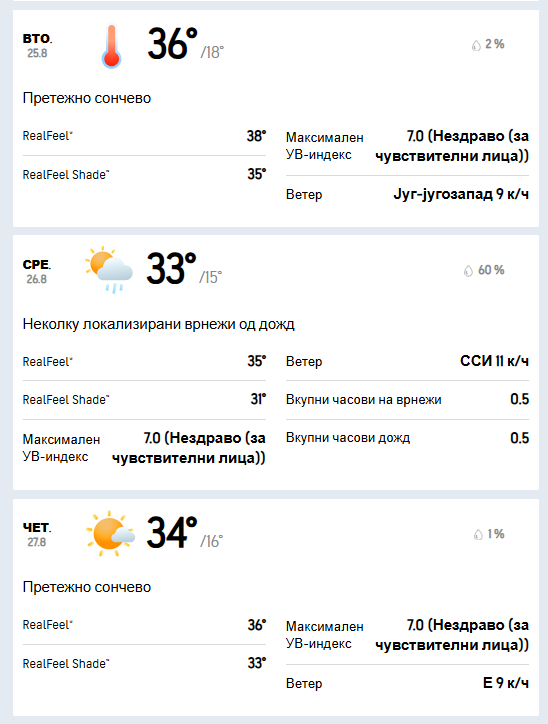Screen dimensions: 548x724
Task: Click the raindrop icon next to 1%
Action: (478, 535)
